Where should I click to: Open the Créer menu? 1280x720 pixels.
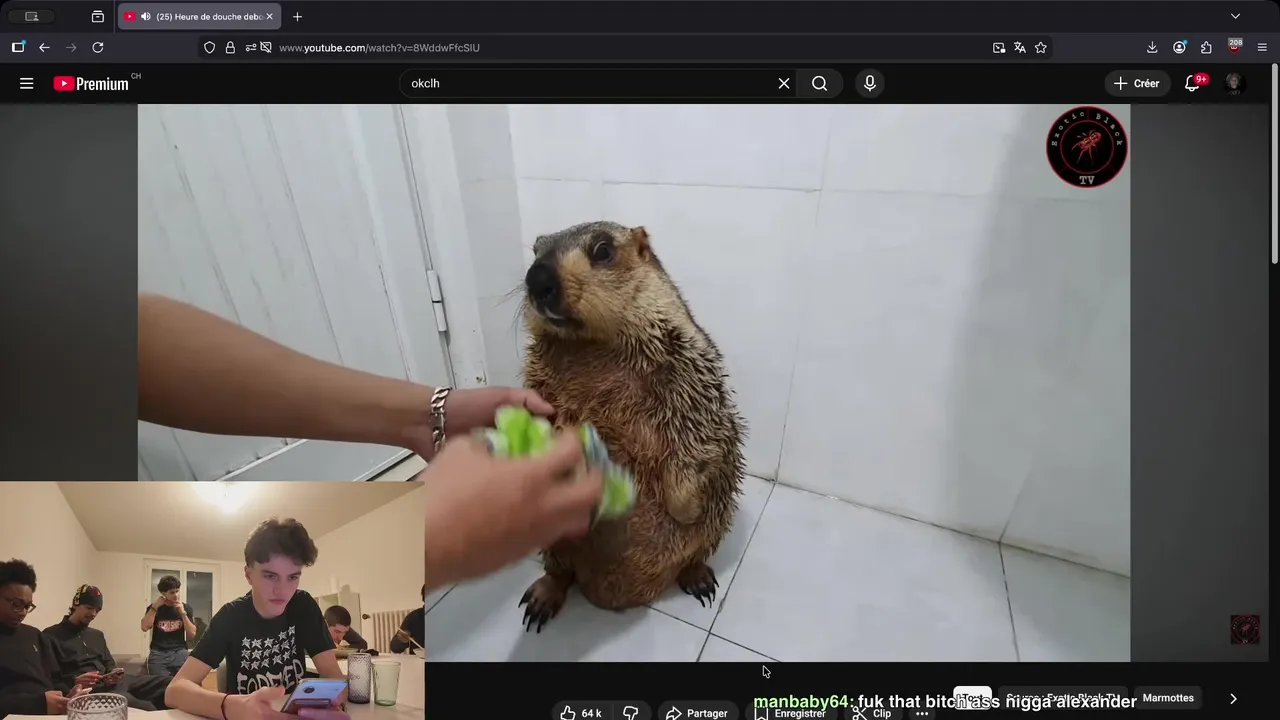tap(1136, 84)
